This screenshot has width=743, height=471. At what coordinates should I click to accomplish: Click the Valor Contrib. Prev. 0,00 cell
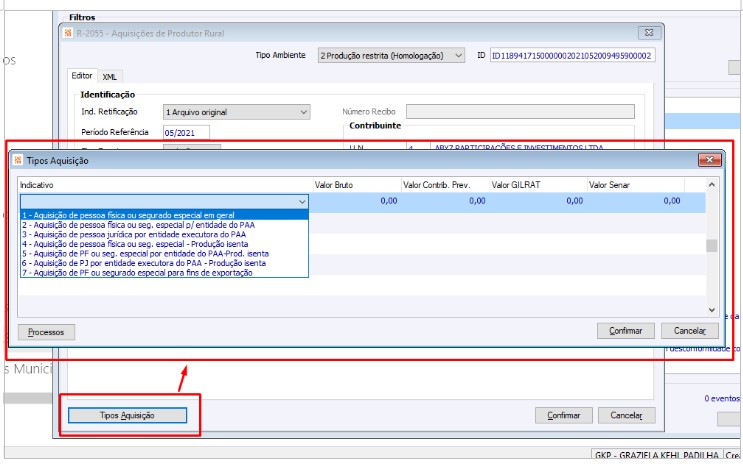(445, 201)
